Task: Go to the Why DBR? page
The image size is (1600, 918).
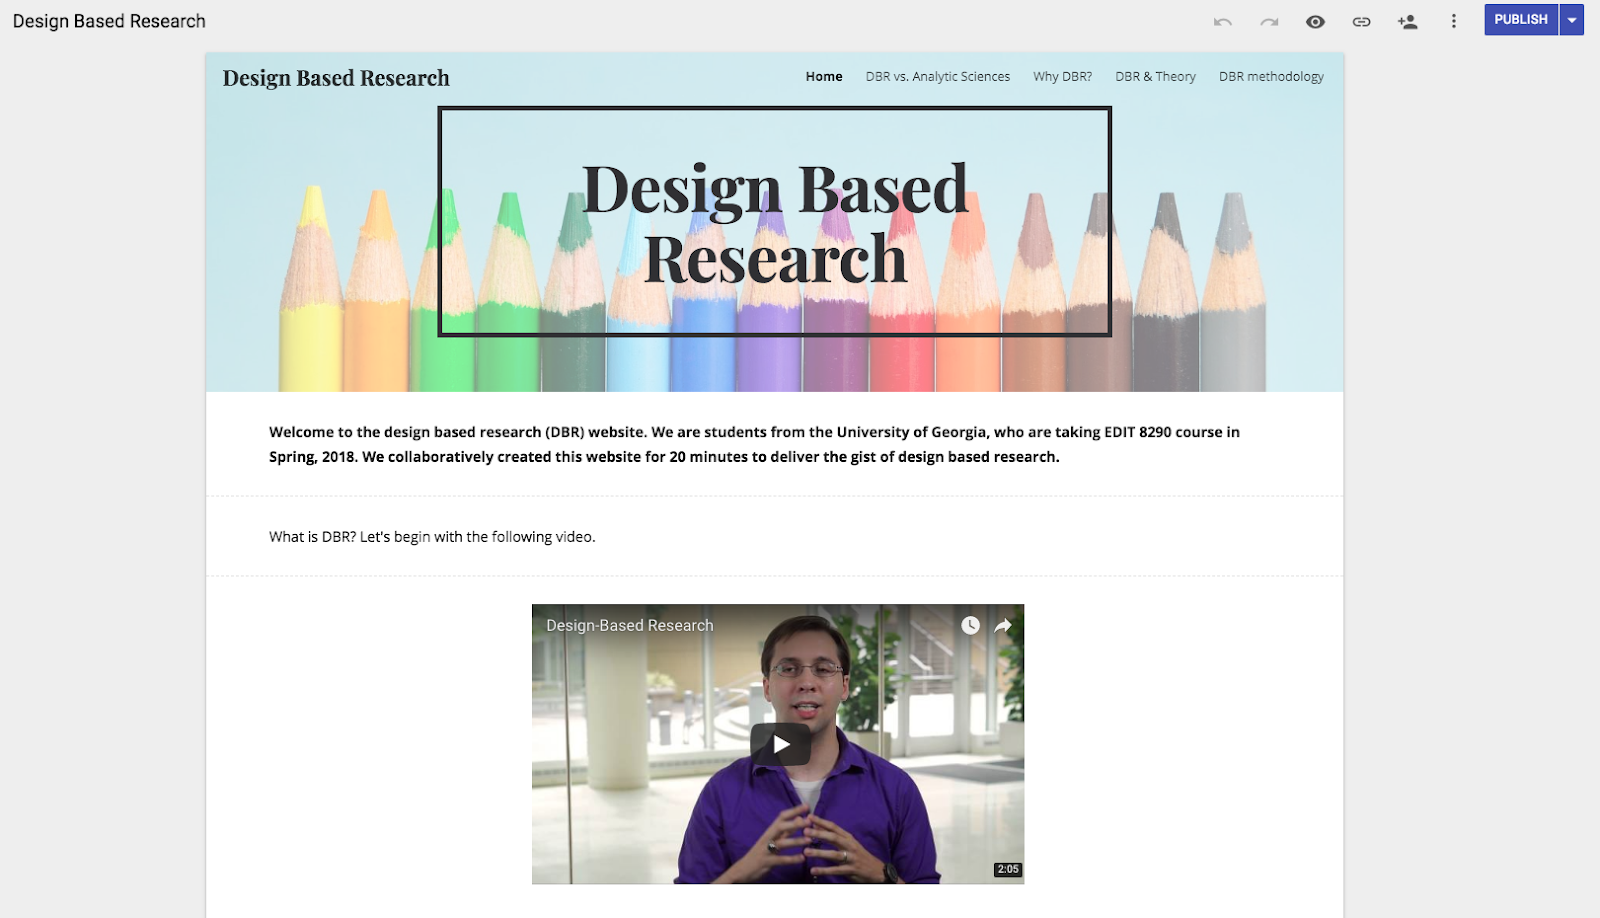Action: tap(1062, 76)
